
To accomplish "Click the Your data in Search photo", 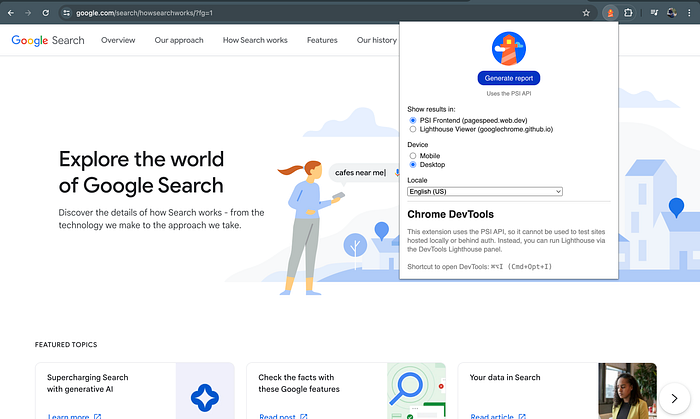I will point(628,391).
